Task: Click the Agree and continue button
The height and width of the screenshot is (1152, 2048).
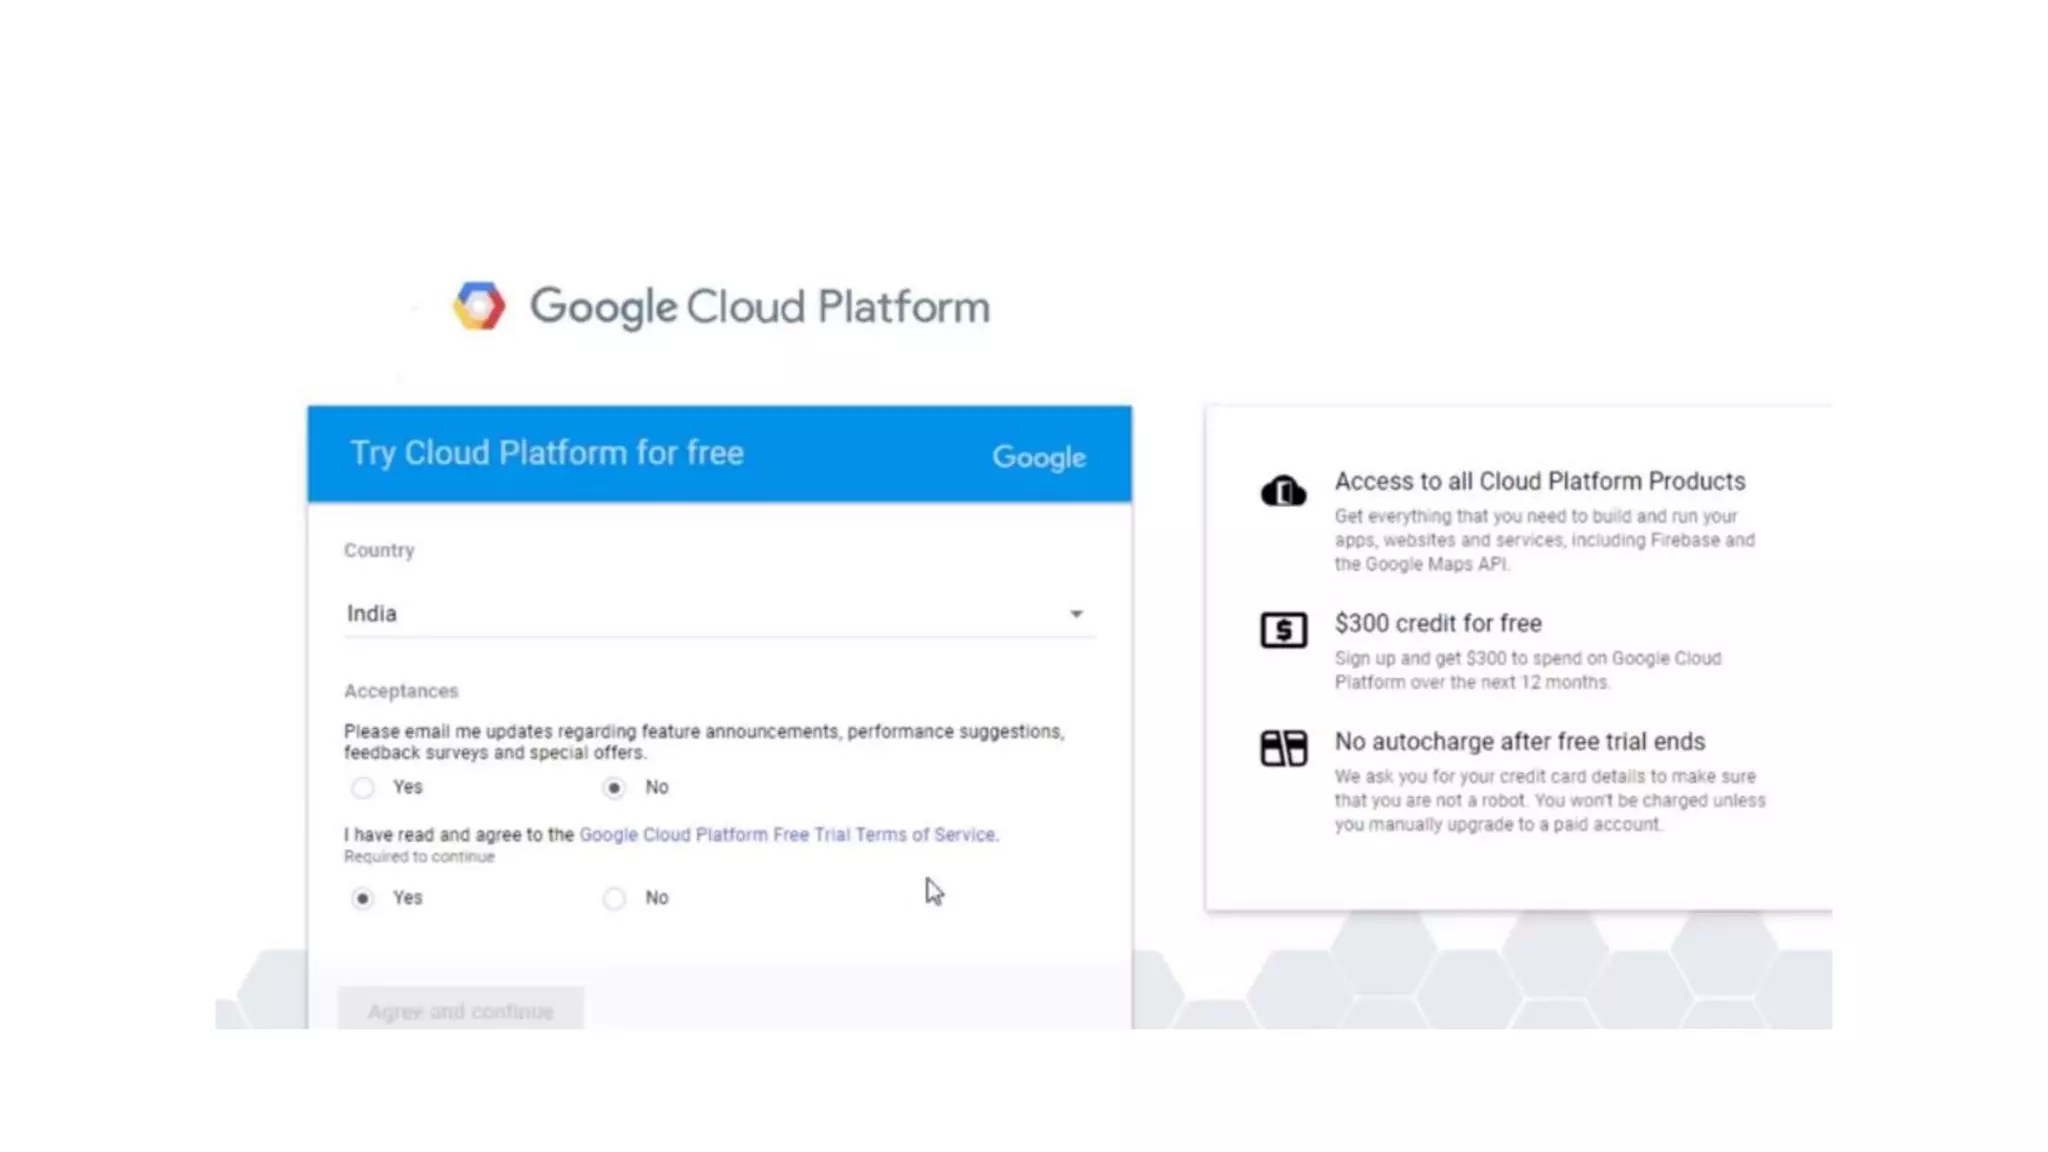Action: 460,1011
